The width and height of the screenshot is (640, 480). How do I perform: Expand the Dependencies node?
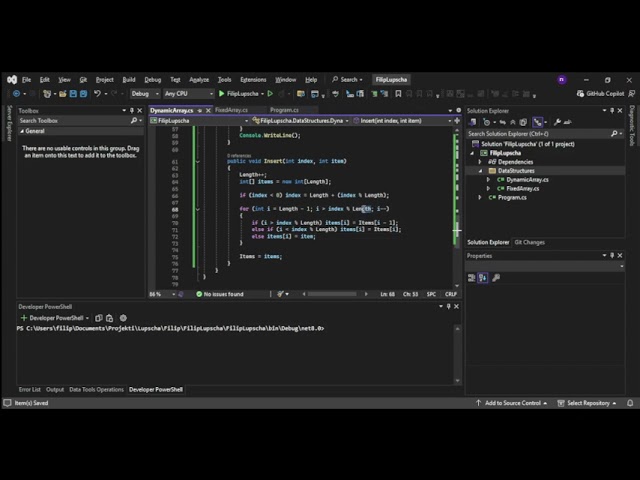480,162
